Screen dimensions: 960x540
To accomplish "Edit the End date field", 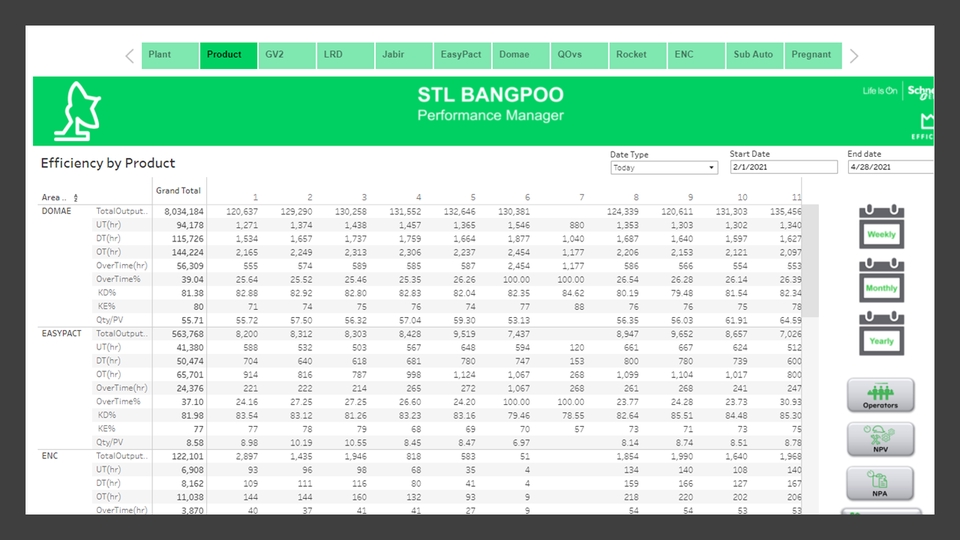I will pos(891,167).
